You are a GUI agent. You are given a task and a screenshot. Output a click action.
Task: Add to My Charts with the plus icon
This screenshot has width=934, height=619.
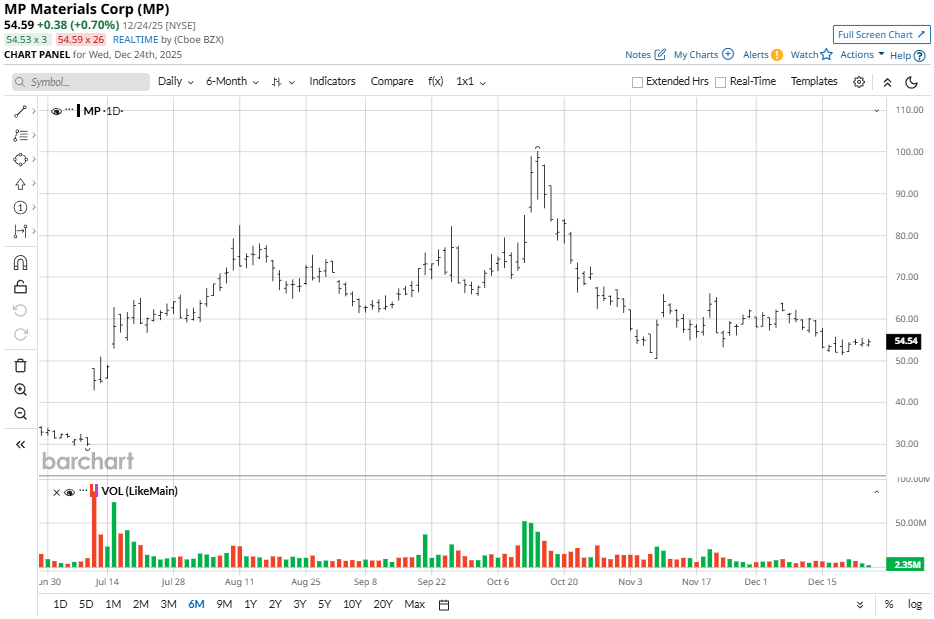[728, 54]
